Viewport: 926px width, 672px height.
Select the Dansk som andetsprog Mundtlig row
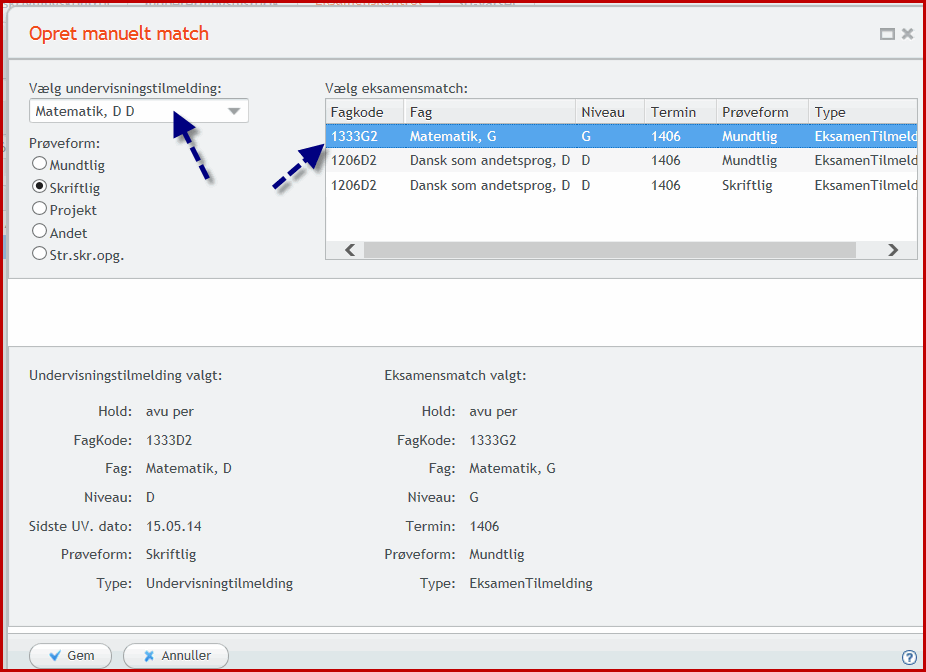[x=621, y=161]
